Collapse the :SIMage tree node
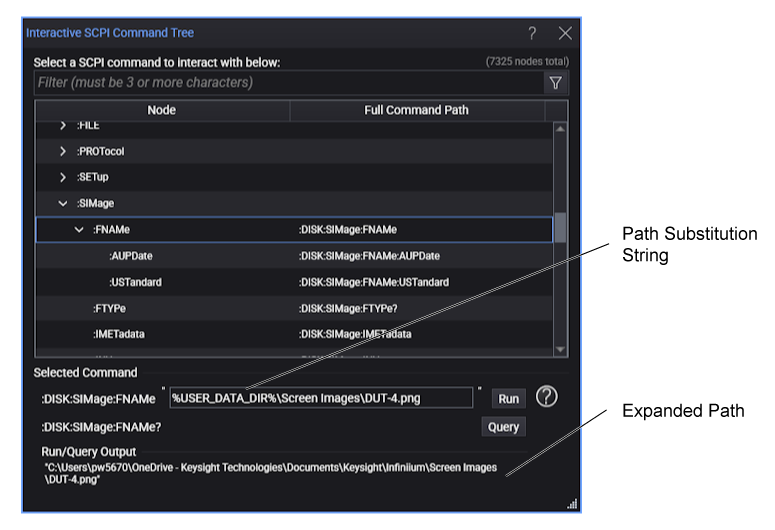This screenshot has width=775, height=530. pos(63,204)
